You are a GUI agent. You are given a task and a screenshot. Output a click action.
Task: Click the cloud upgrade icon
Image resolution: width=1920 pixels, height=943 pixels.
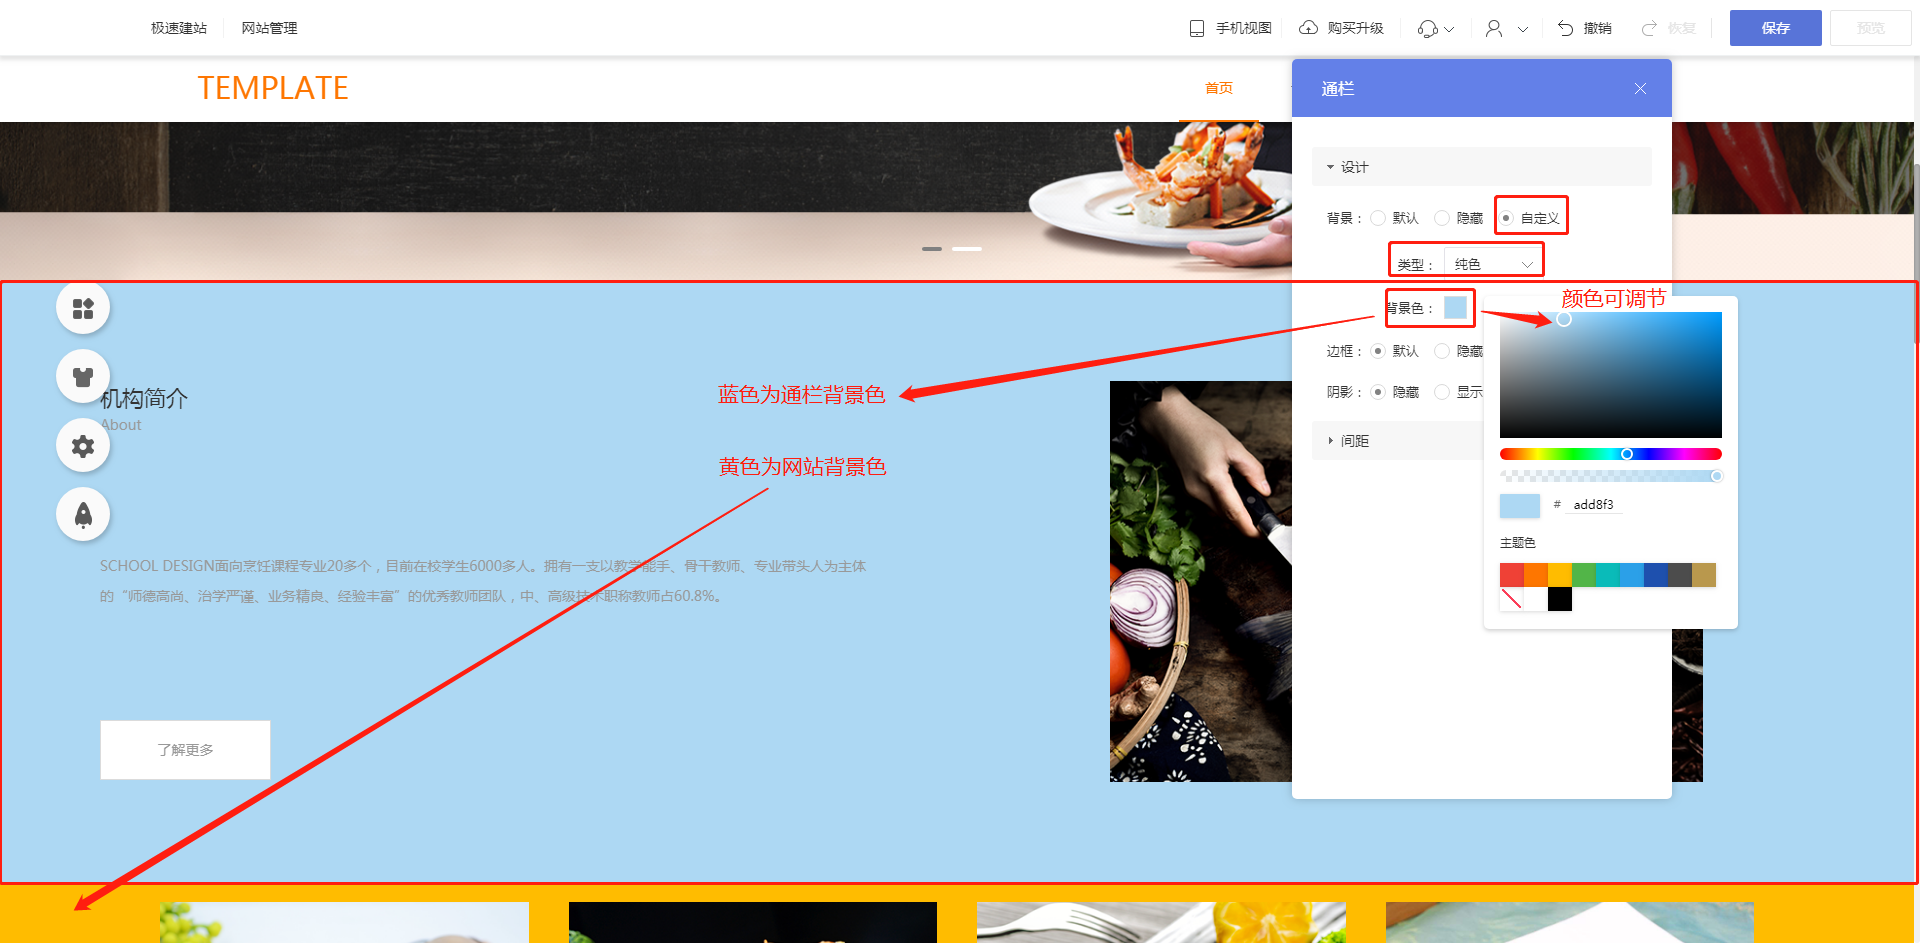pos(1308,28)
